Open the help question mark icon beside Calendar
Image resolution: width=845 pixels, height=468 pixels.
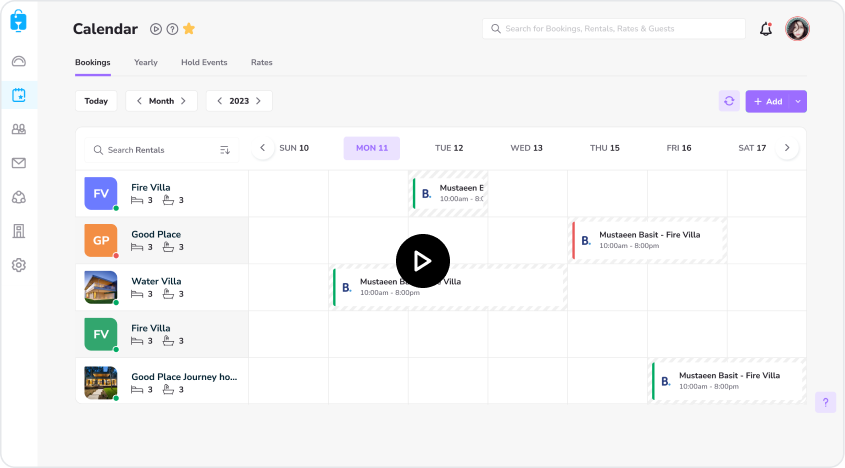(172, 29)
